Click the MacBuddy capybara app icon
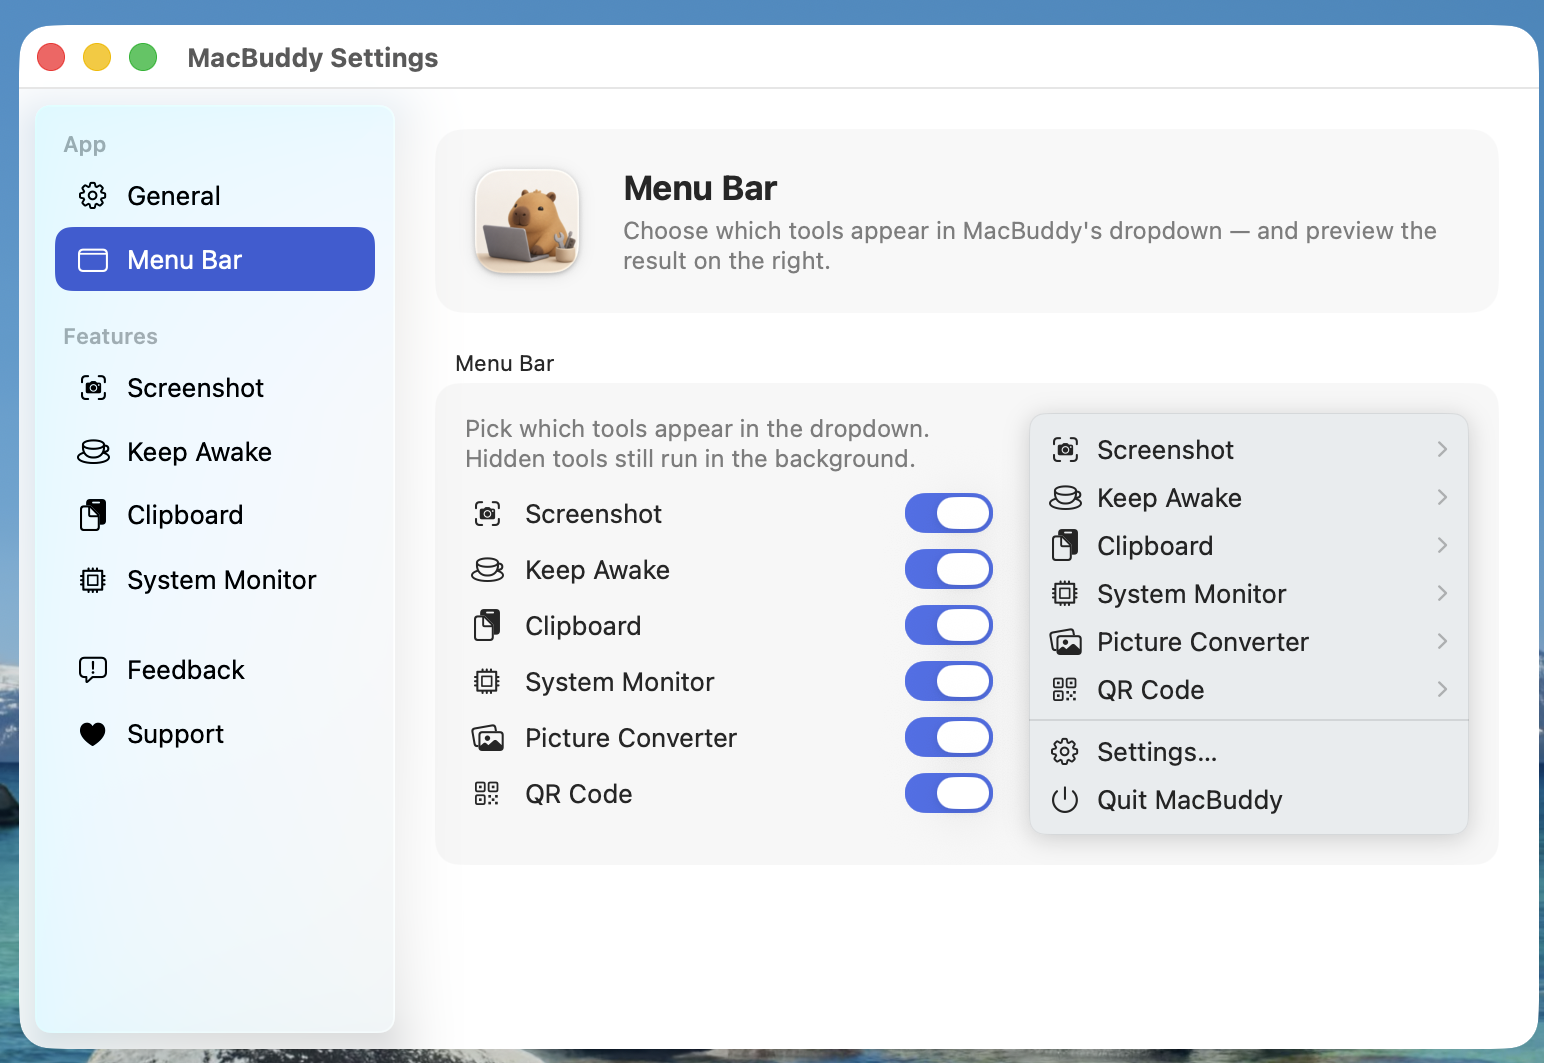Viewport: 1544px width, 1063px height. pos(527,221)
